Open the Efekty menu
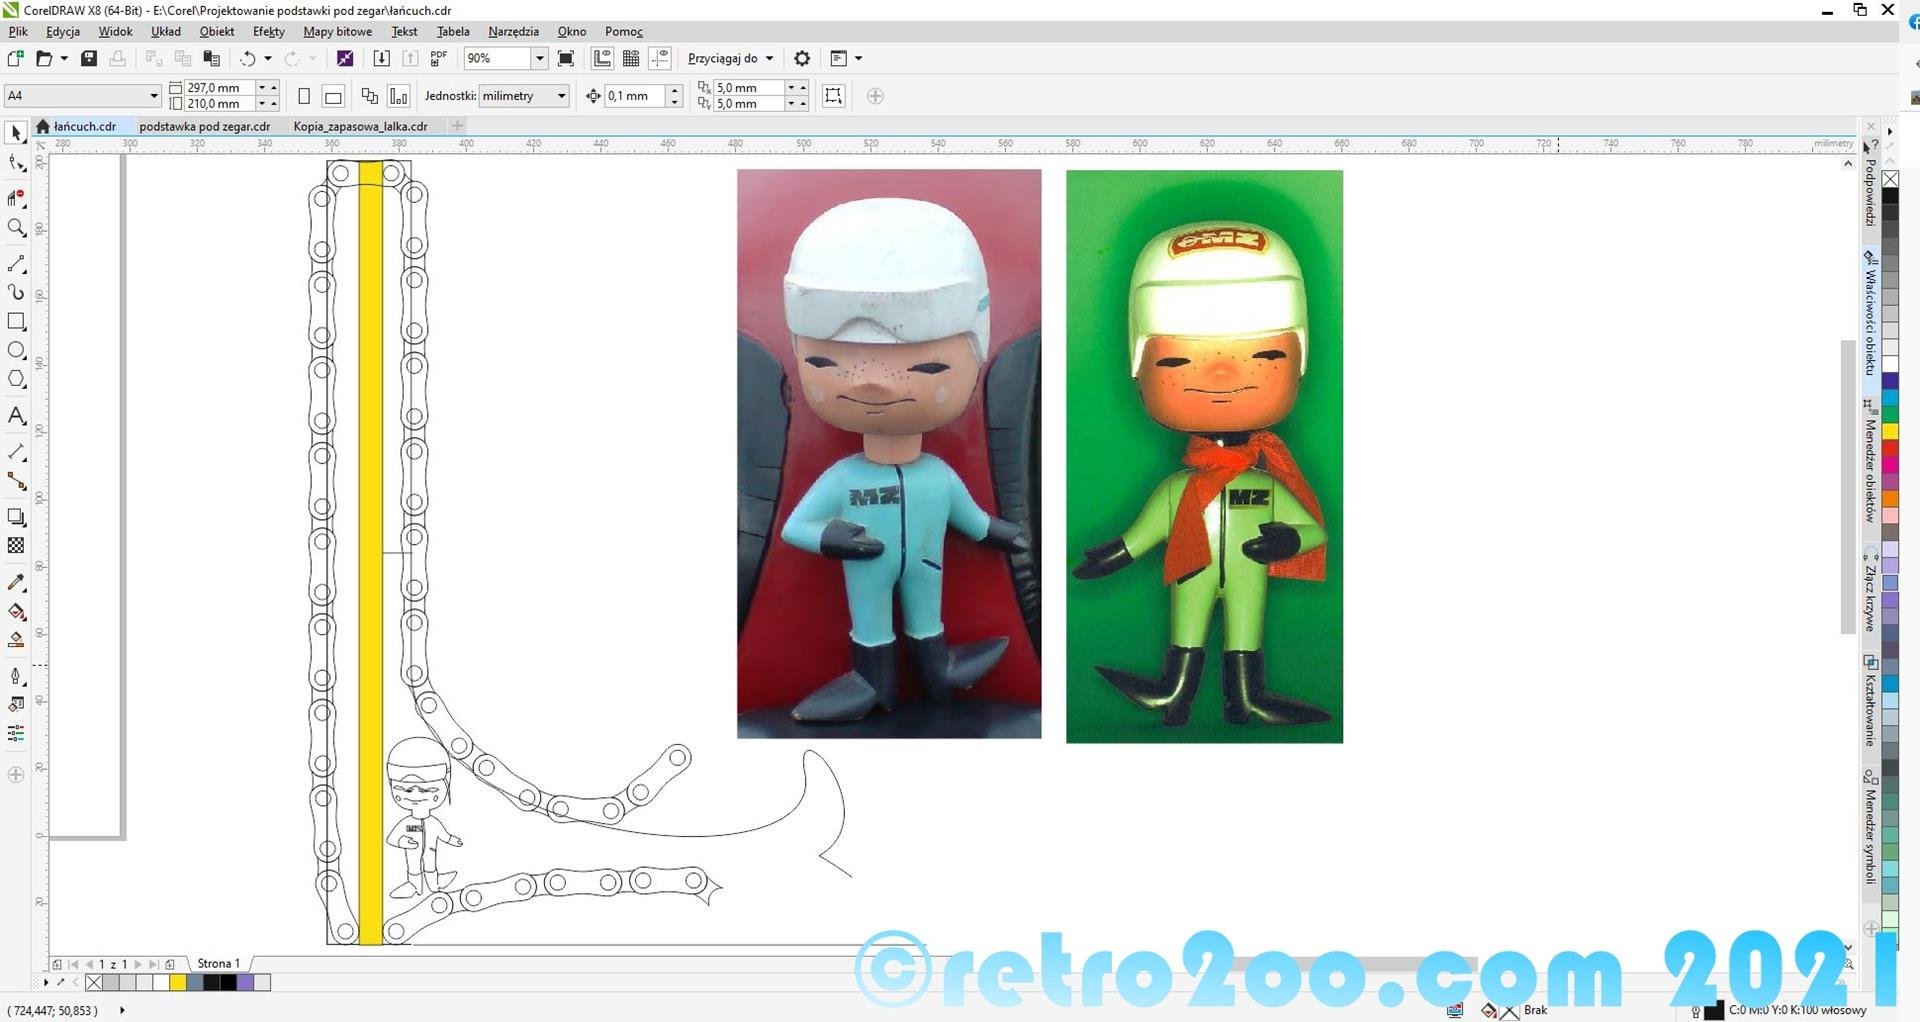This screenshot has height=1022, width=1920. pyautogui.click(x=268, y=32)
